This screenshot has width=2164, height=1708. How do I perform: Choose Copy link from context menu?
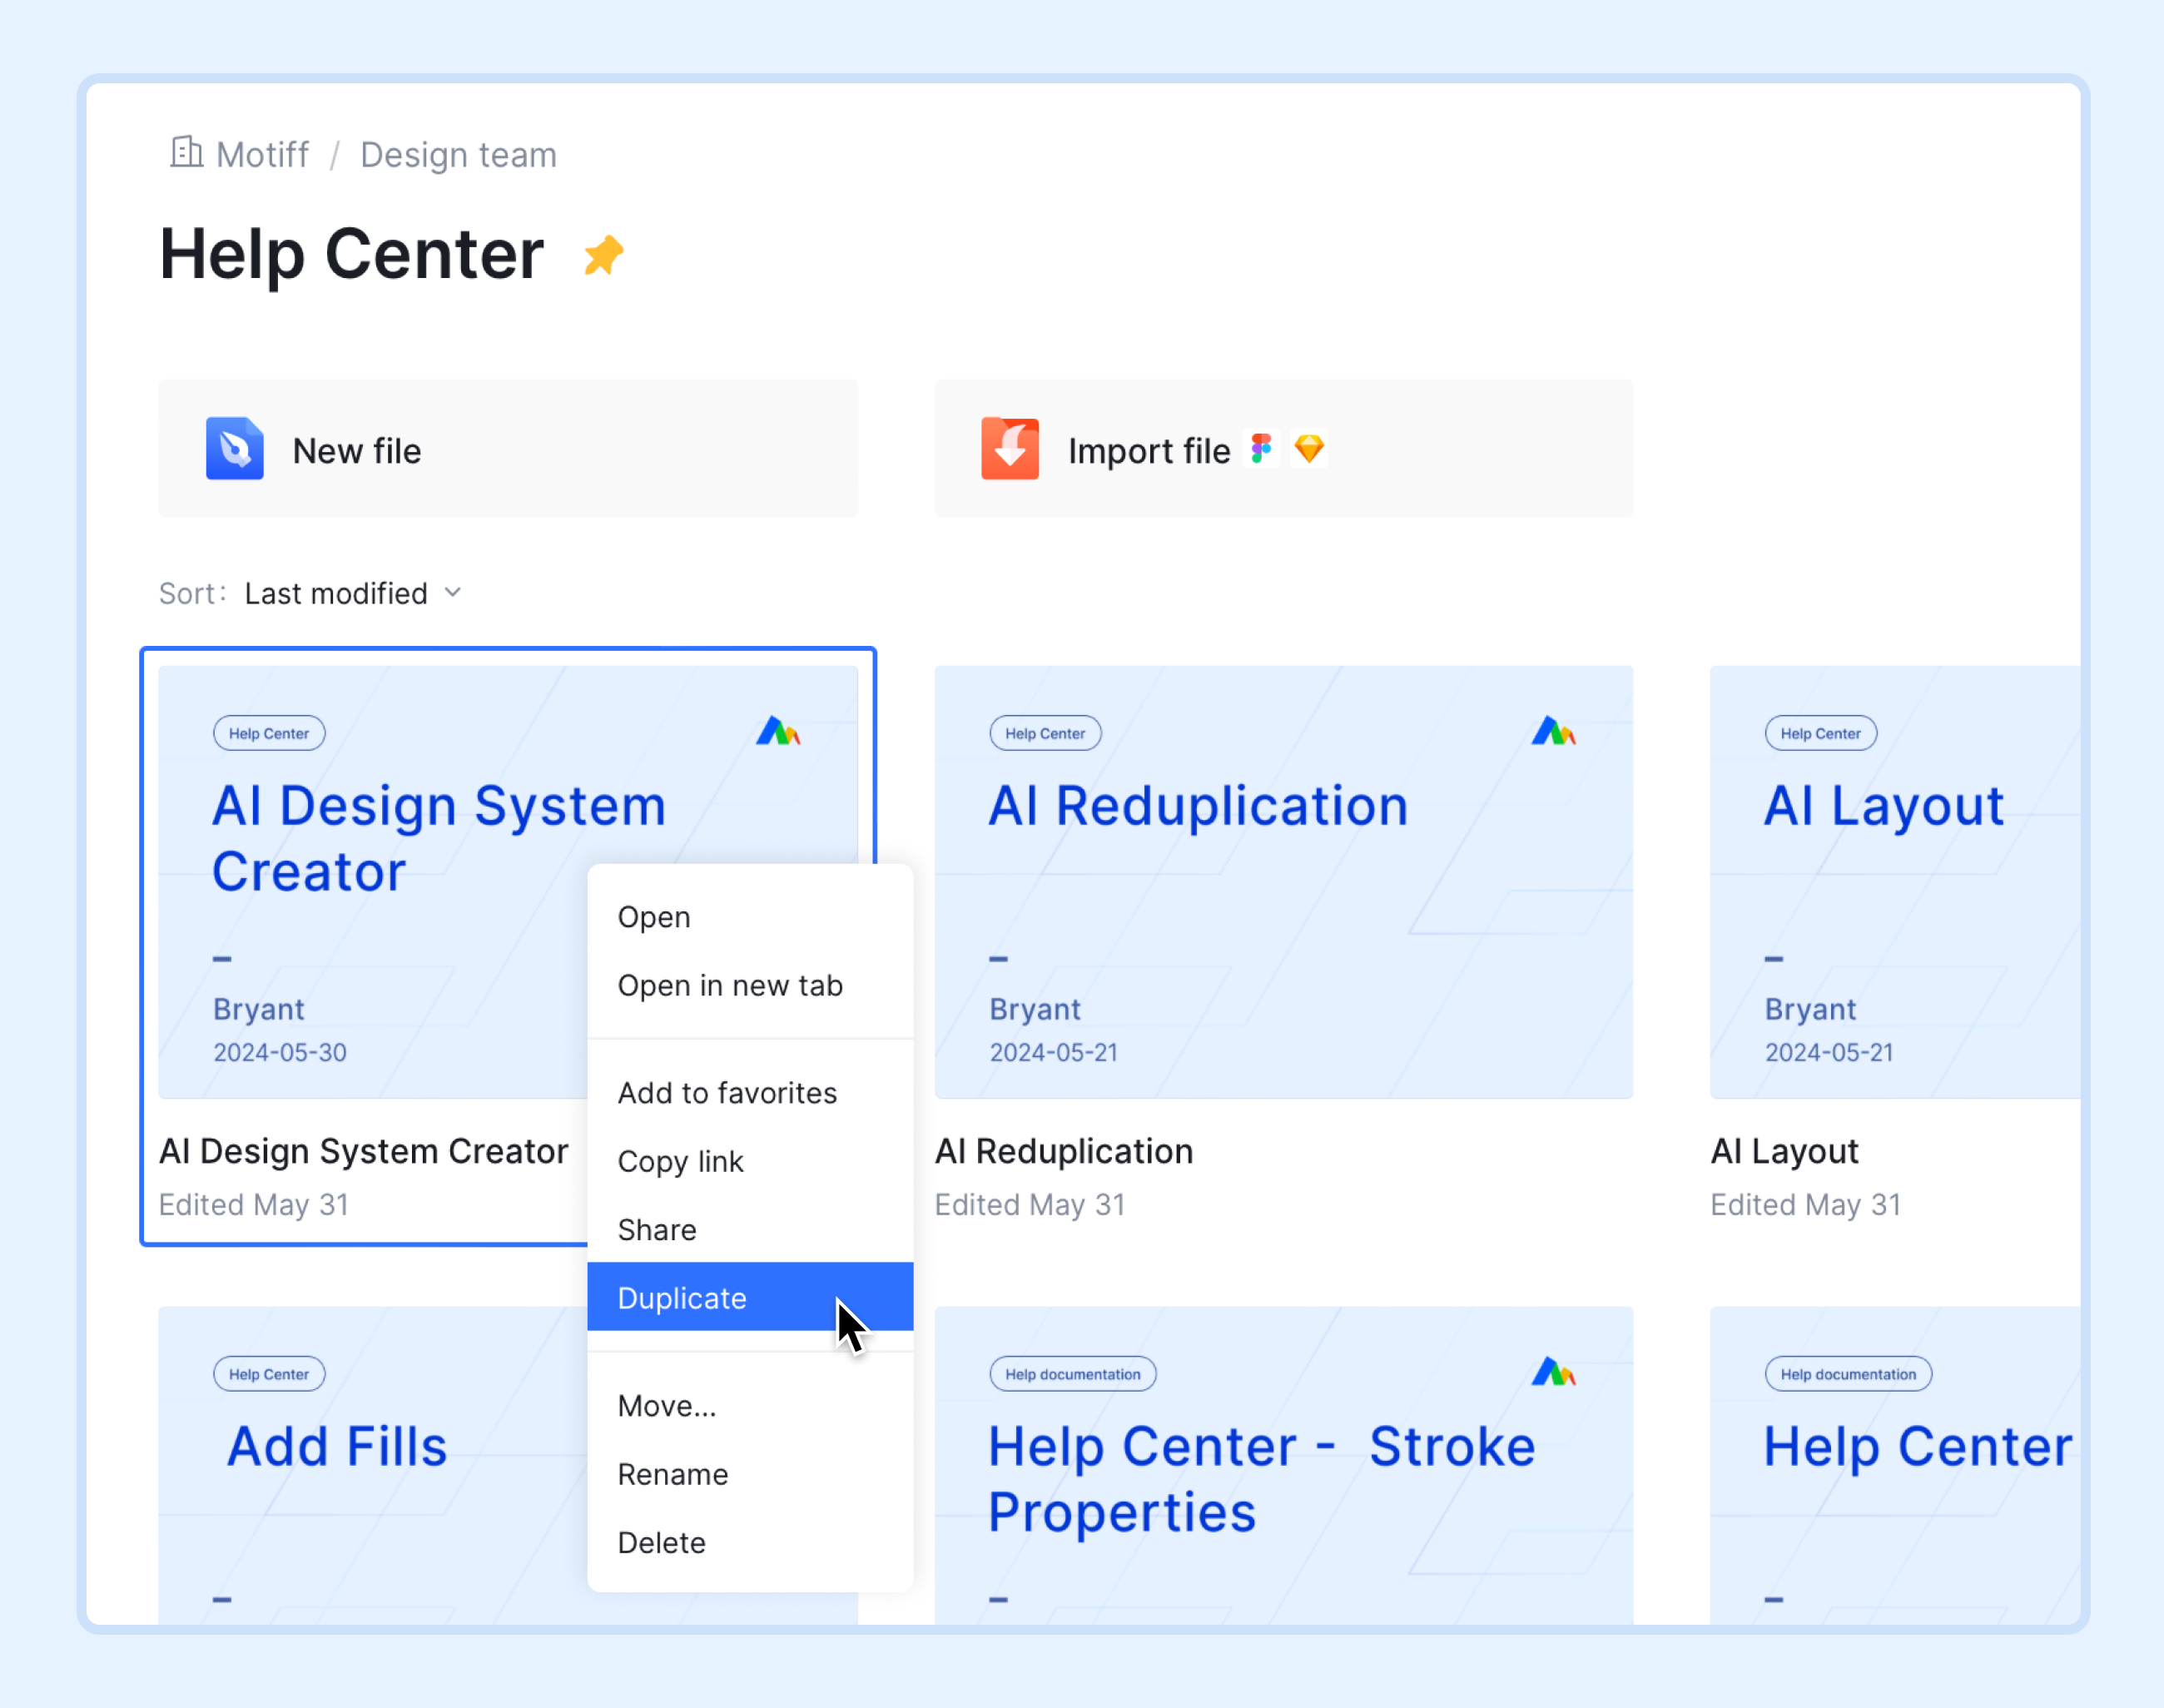750,1161
